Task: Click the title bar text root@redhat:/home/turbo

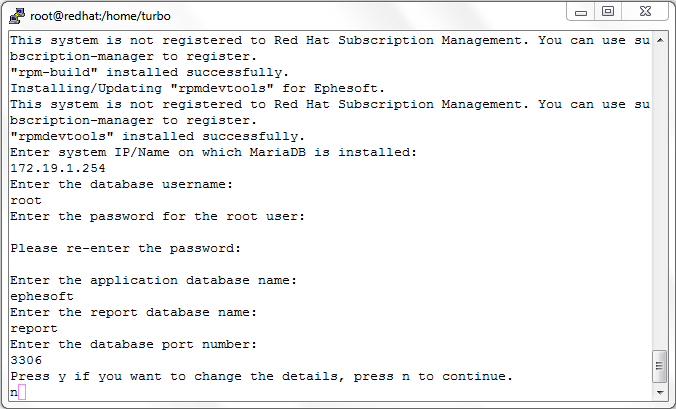Action: (x=100, y=16)
